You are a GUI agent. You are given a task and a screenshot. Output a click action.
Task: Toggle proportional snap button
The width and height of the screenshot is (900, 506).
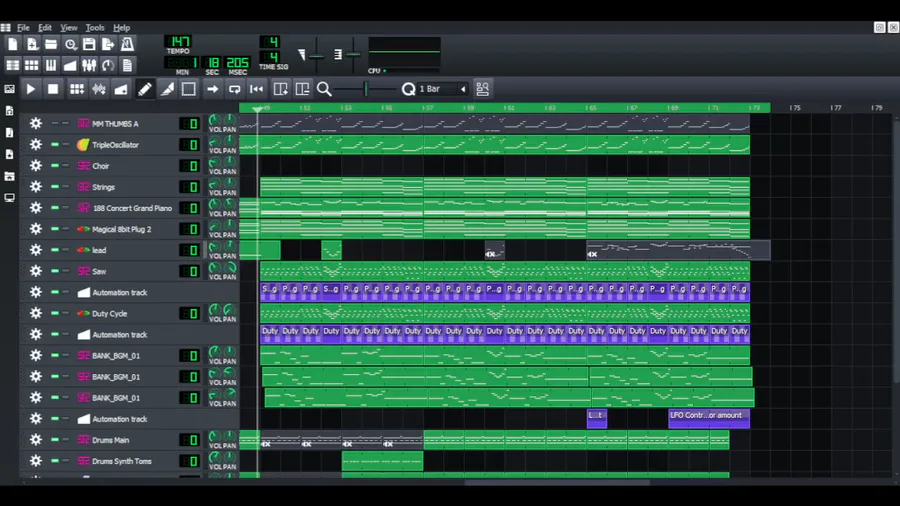[x=483, y=89]
